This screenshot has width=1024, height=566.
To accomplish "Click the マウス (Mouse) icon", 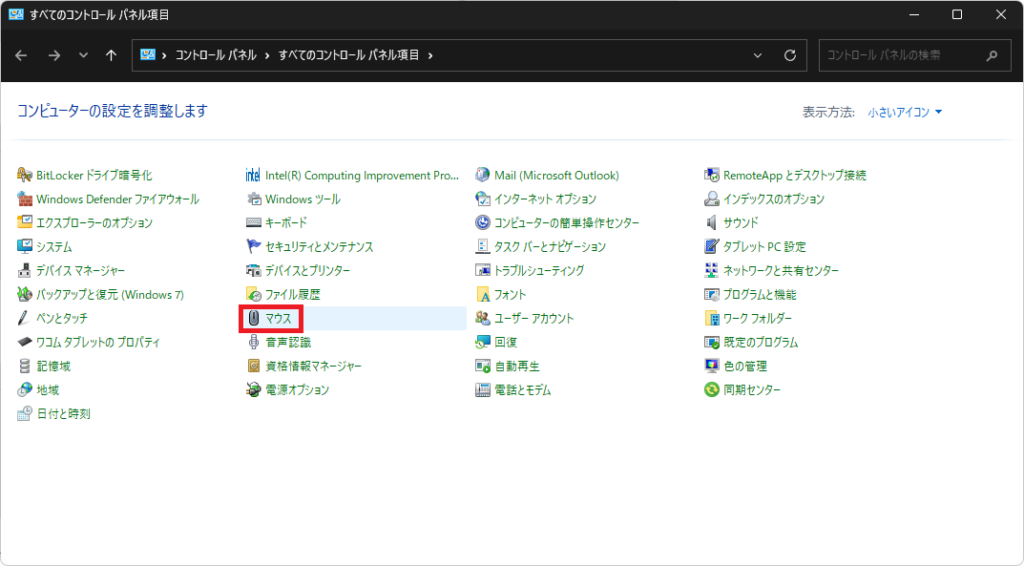I will [x=254, y=318].
